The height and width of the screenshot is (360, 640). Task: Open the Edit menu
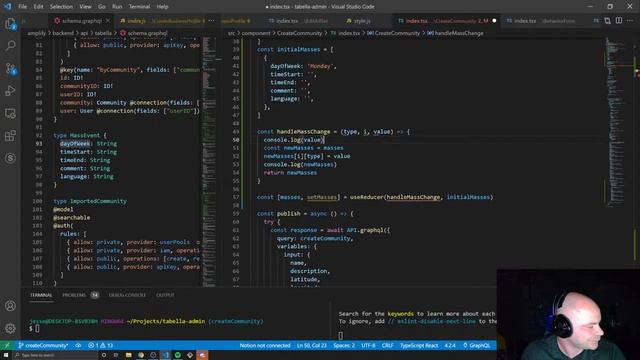(38, 7)
